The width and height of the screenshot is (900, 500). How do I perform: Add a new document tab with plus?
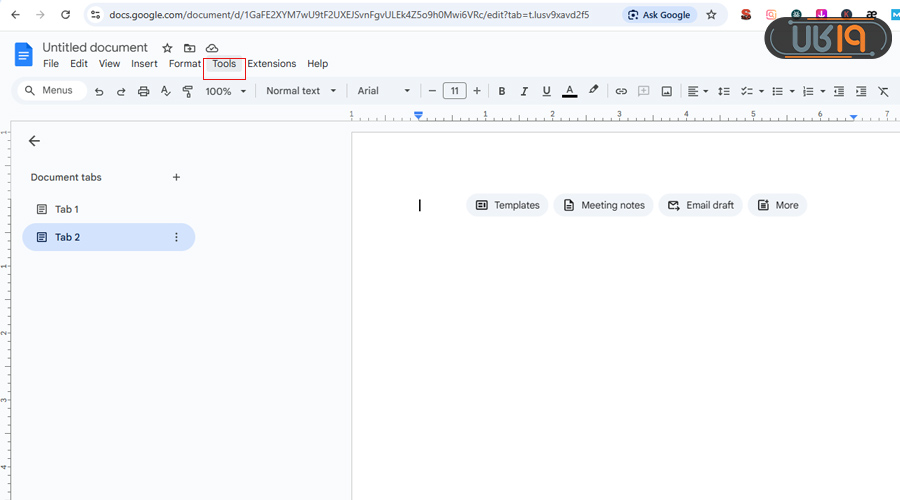[x=176, y=177]
